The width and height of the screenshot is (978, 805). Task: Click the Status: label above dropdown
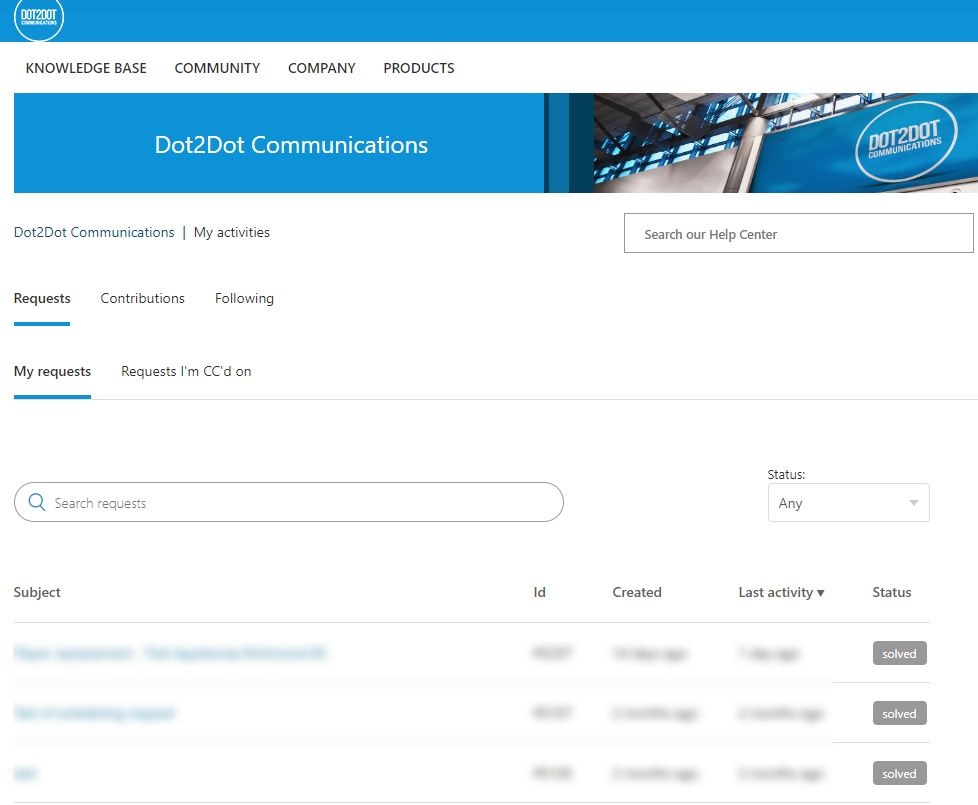(x=786, y=475)
